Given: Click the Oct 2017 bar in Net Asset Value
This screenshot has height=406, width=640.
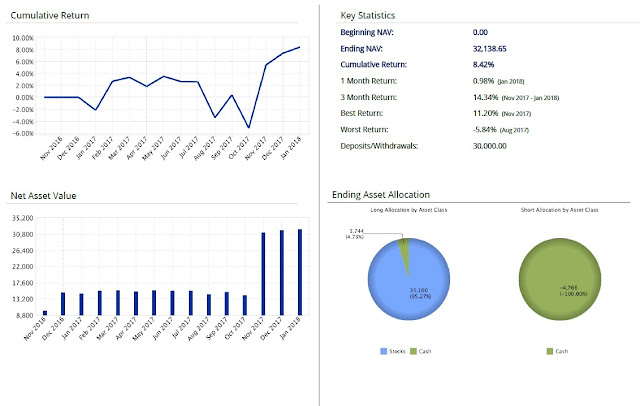Looking at the screenshot, I should (x=245, y=305).
